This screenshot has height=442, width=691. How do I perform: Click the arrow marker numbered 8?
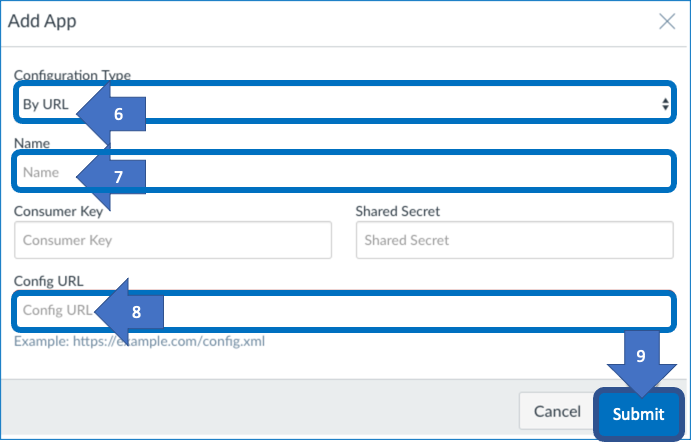coord(129,312)
